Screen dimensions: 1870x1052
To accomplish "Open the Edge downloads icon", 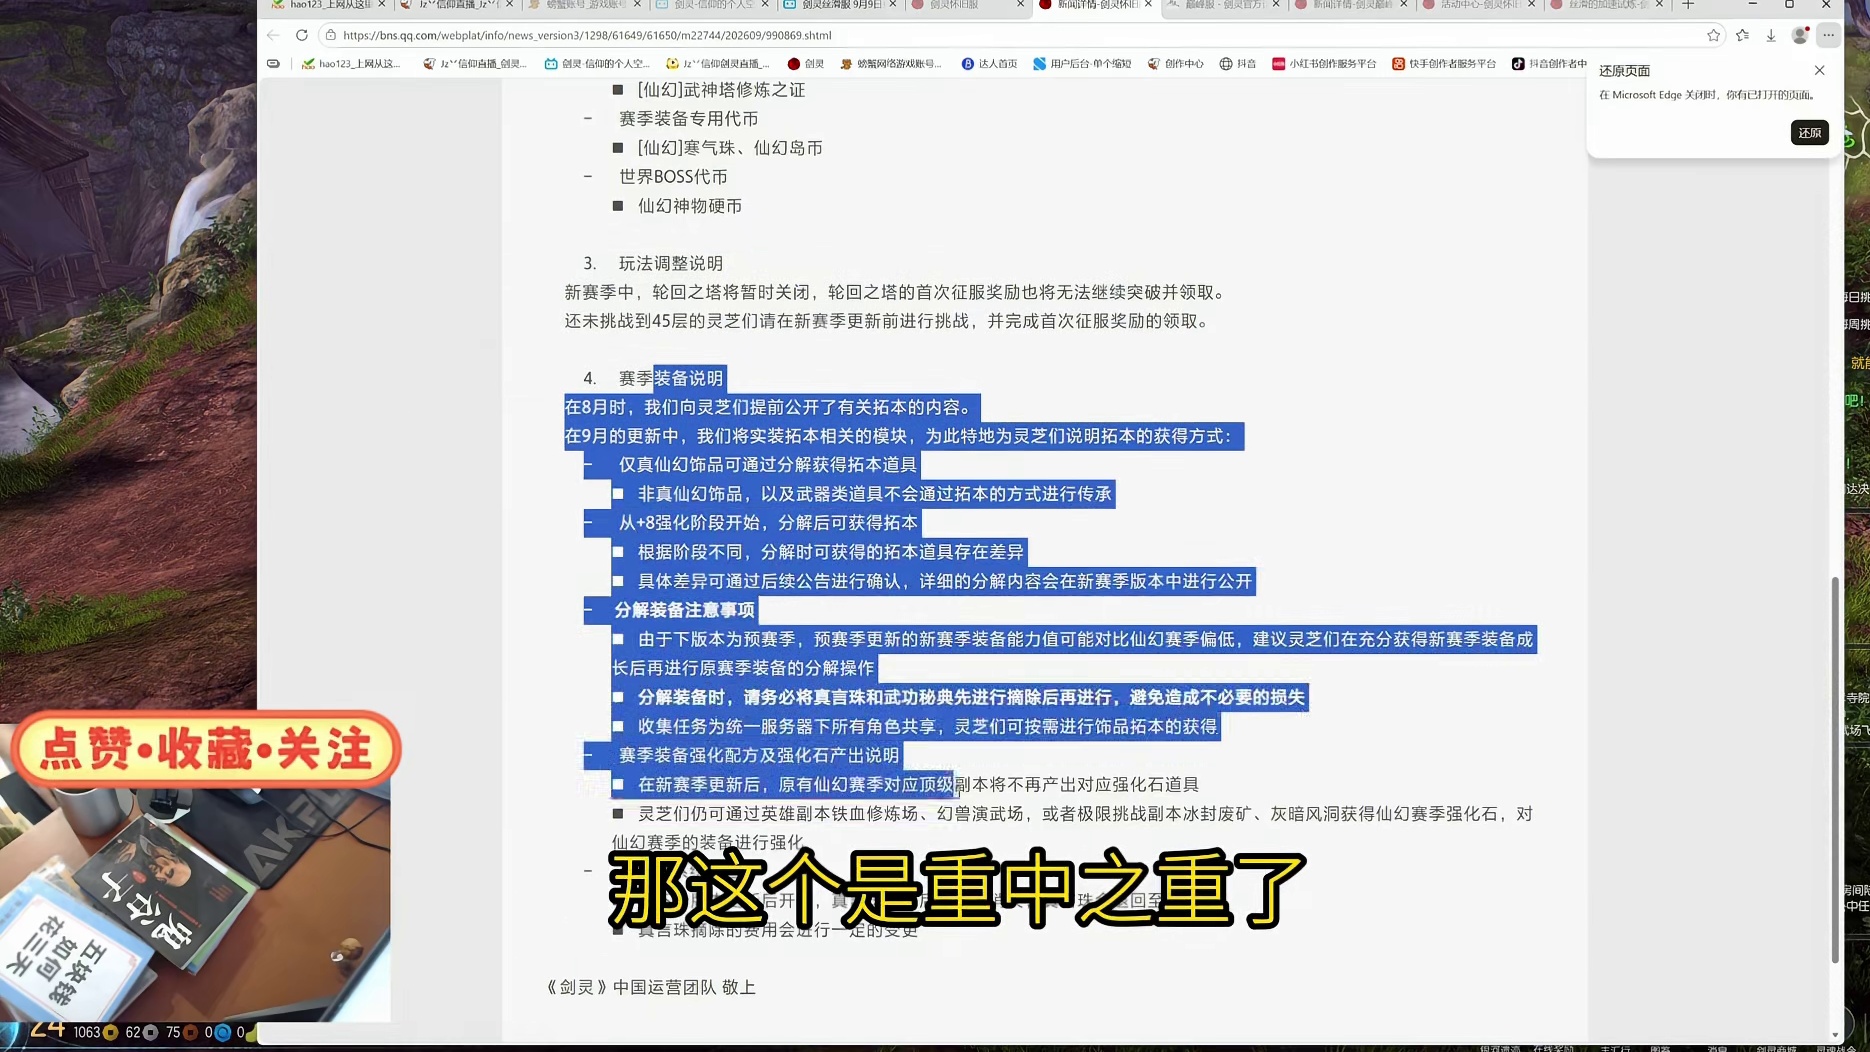I will coord(1770,35).
